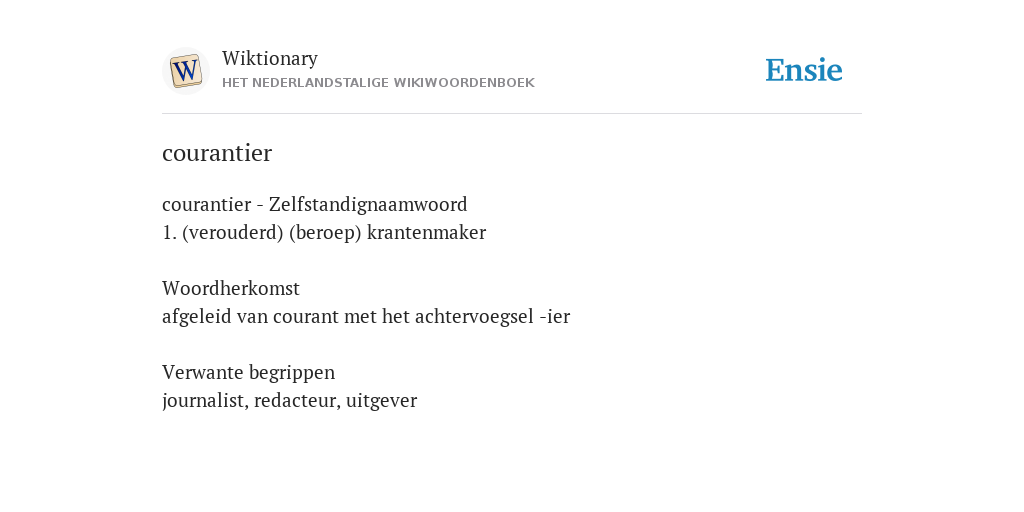Select the 'Het Nederlandstalige Wikiwoordenboek' subtitle

(378, 83)
